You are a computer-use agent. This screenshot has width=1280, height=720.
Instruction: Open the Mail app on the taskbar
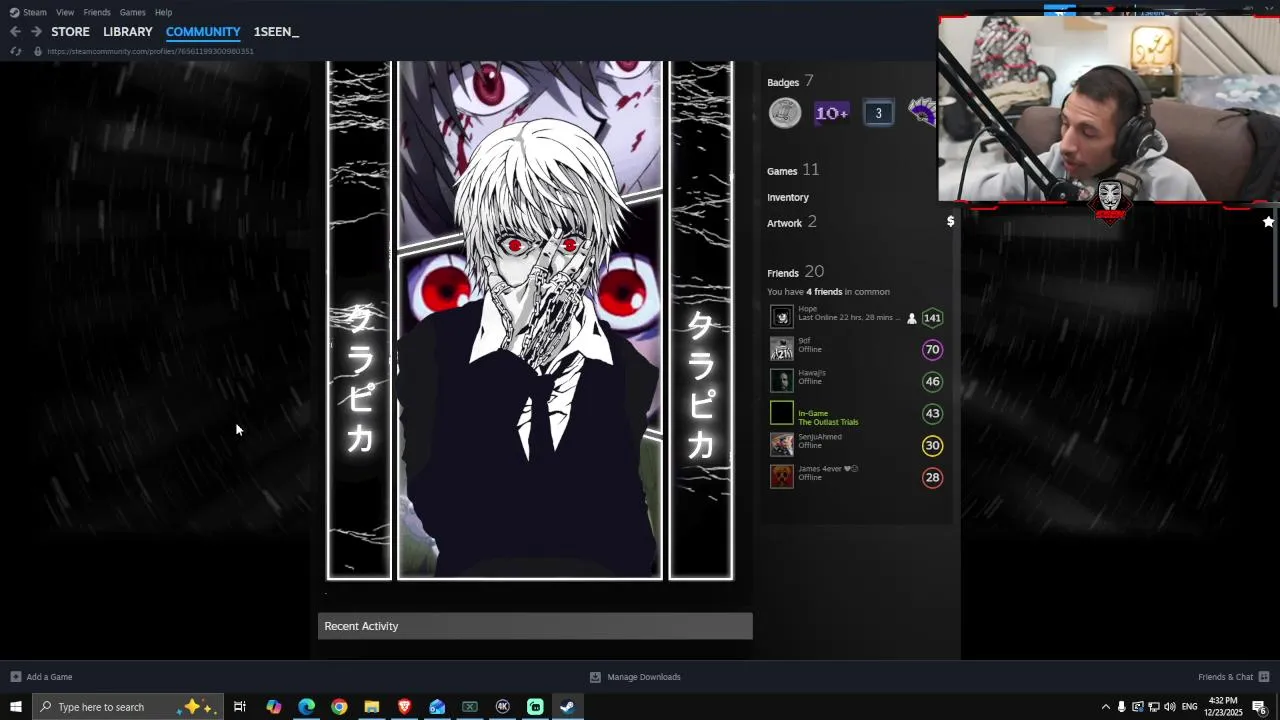pyautogui.click(x=437, y=707)
